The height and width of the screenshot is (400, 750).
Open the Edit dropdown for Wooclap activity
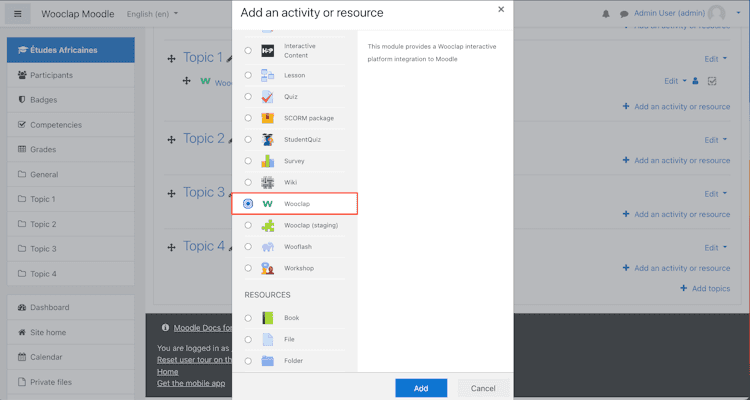(x=675, y=81)
